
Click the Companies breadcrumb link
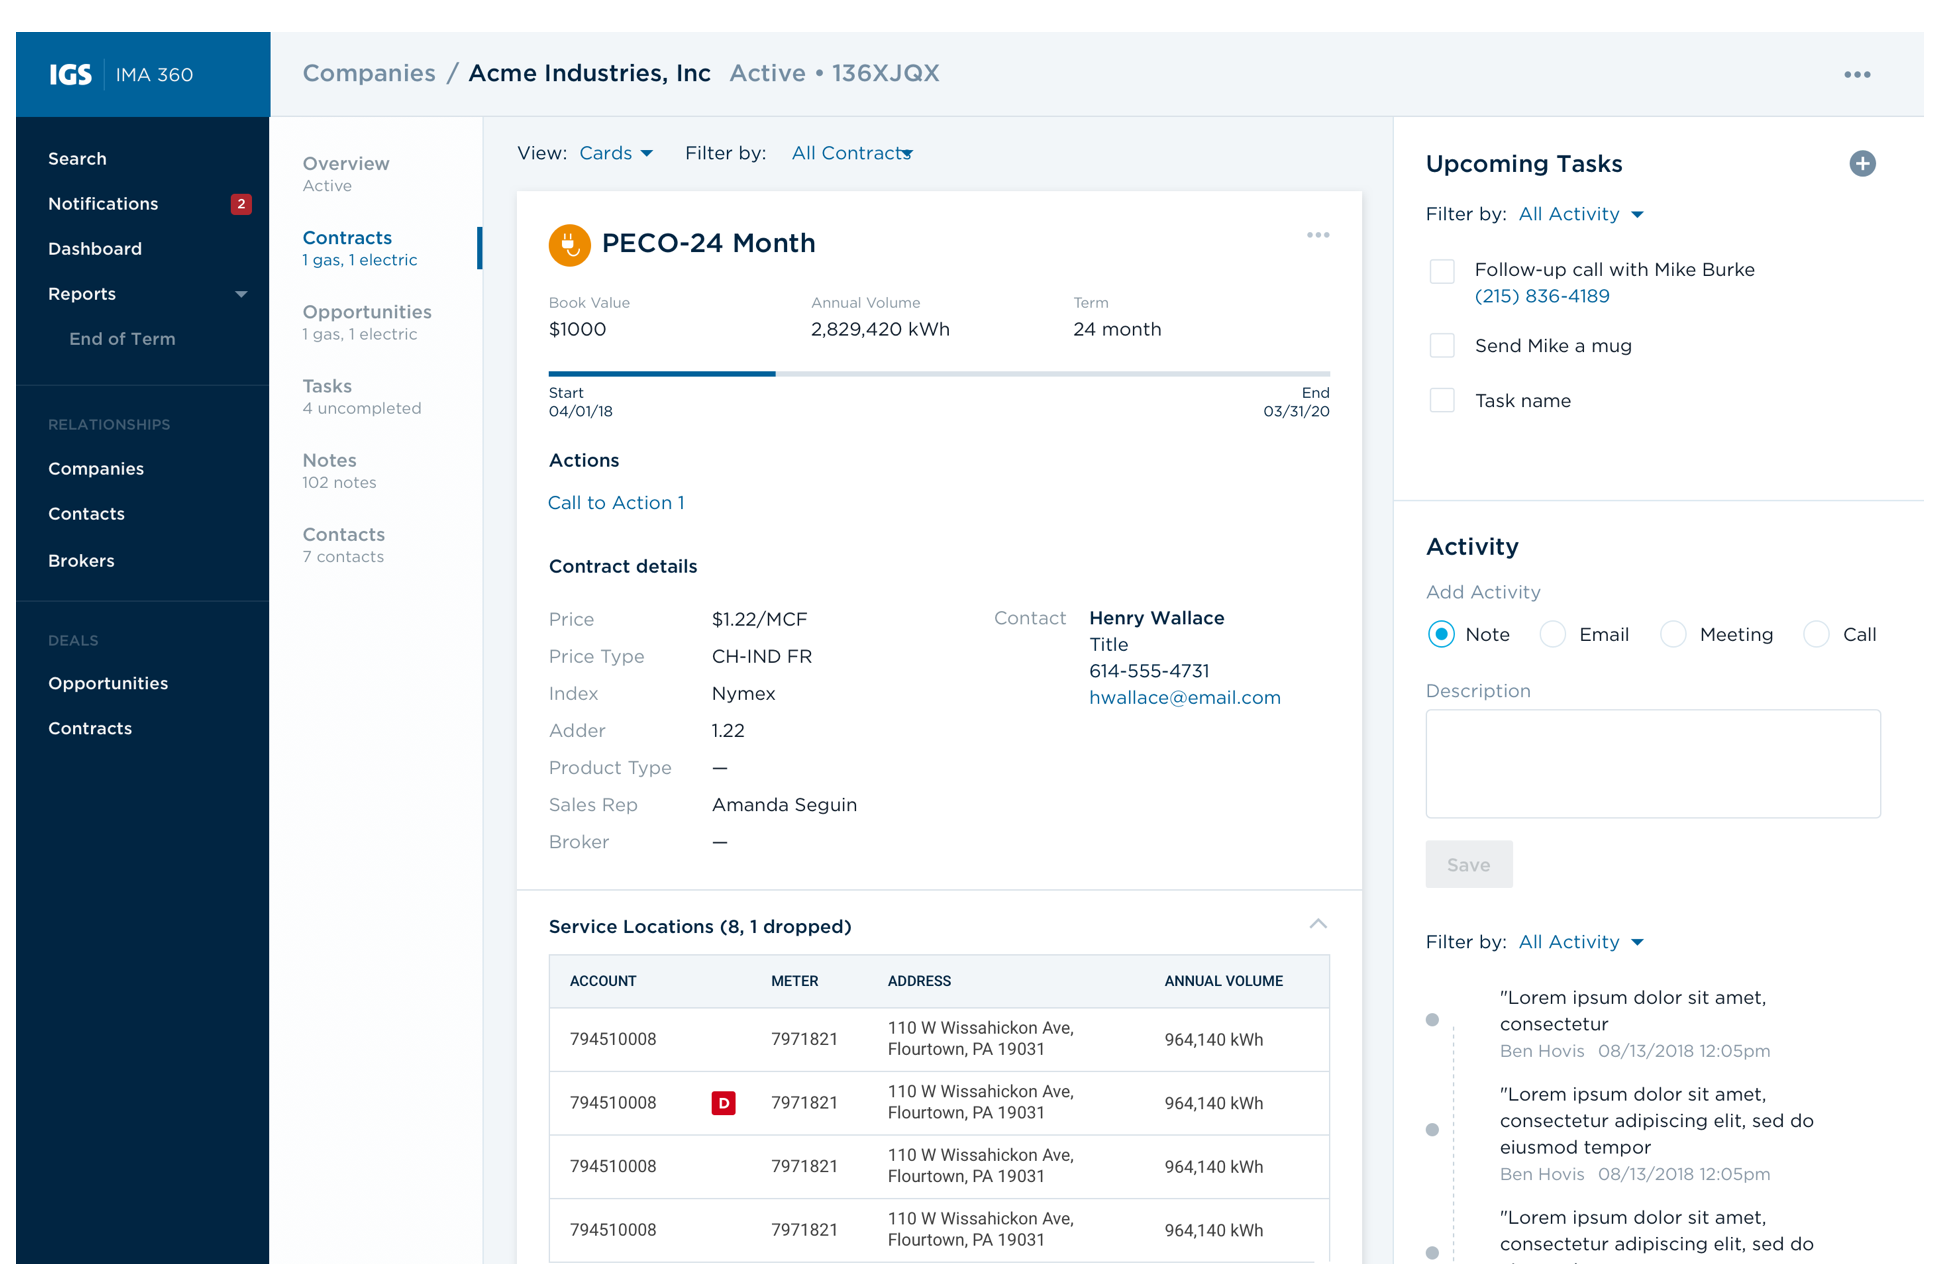pos(369,73)
